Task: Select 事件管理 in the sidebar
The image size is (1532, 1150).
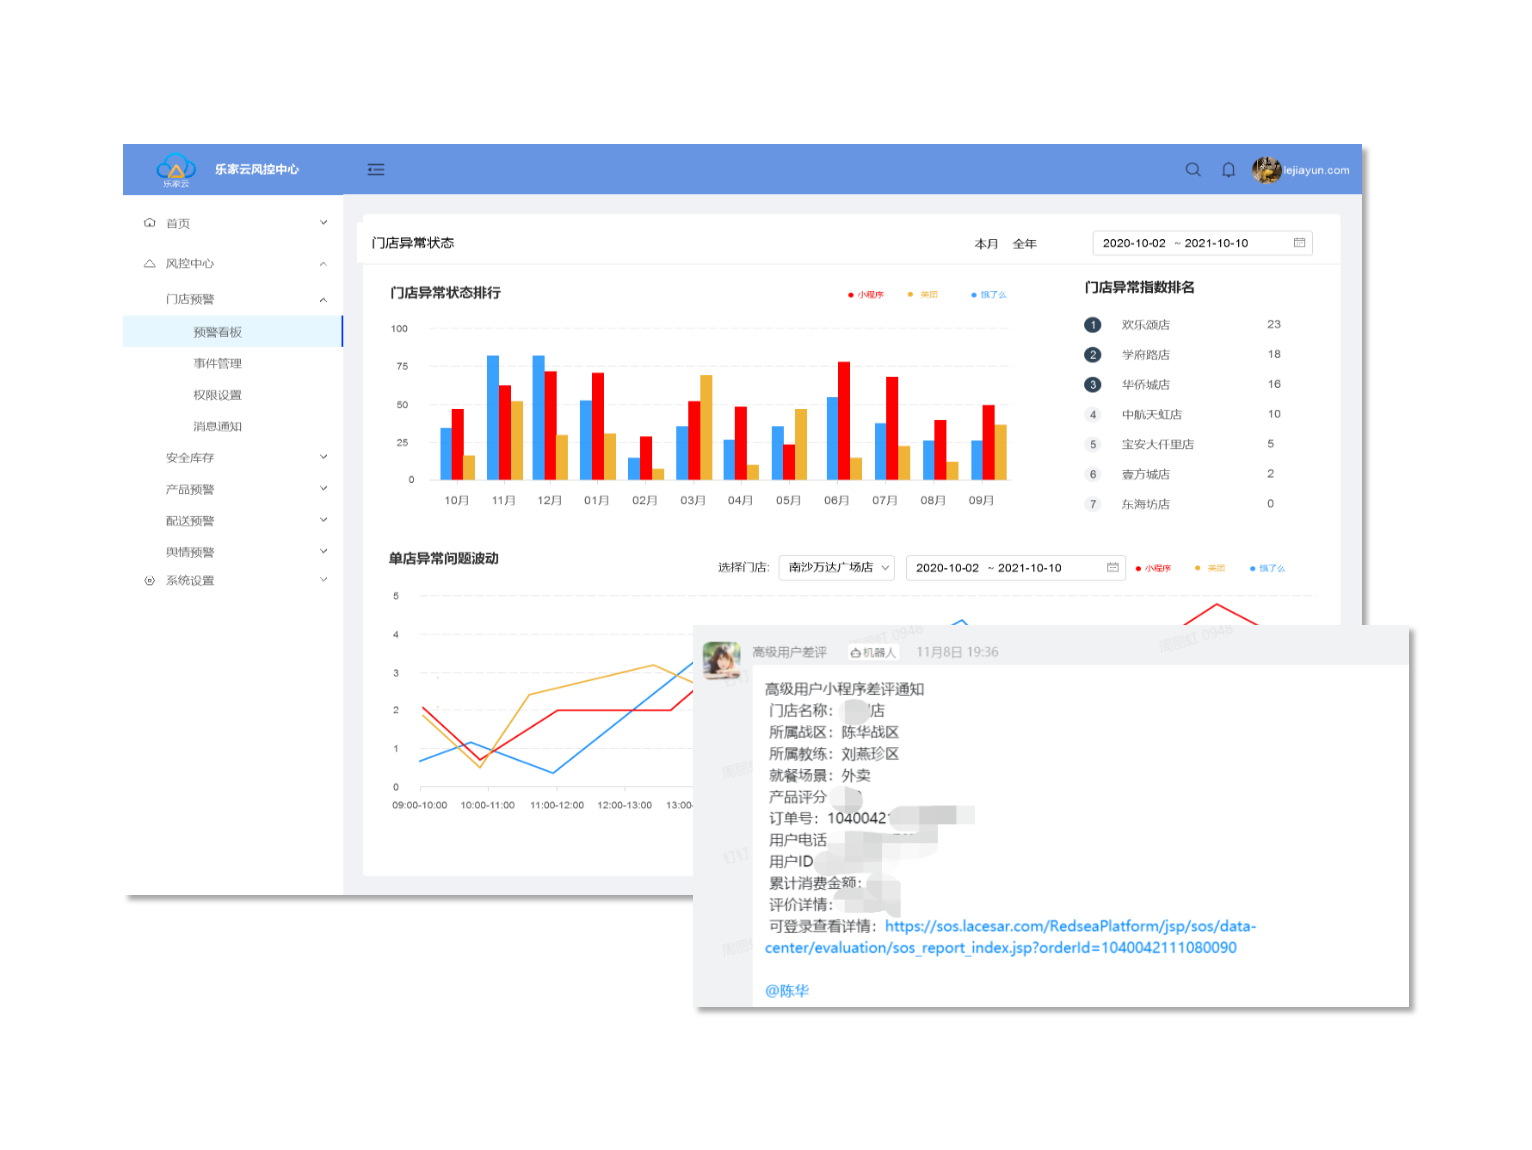Action: (x=218, y=364)
